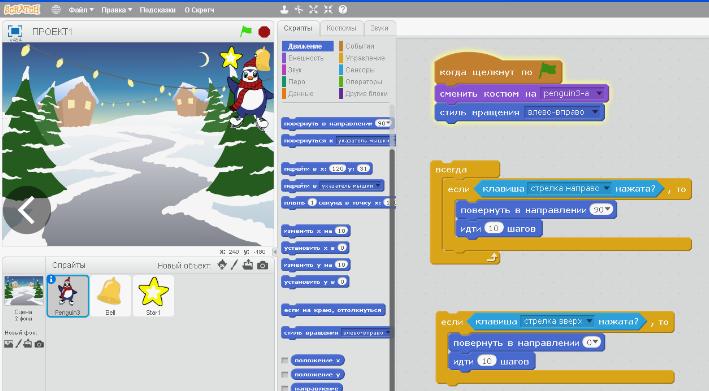Open the penguin3-a costume dropdown
Viewport: 709px width, 391px height.
click(600, 94)
